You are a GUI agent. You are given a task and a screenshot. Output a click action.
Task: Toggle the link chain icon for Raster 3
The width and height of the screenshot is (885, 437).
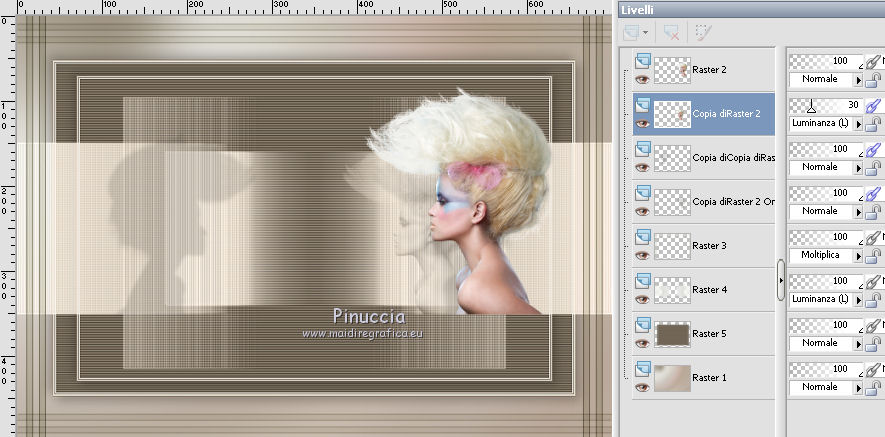pos(873,237)
